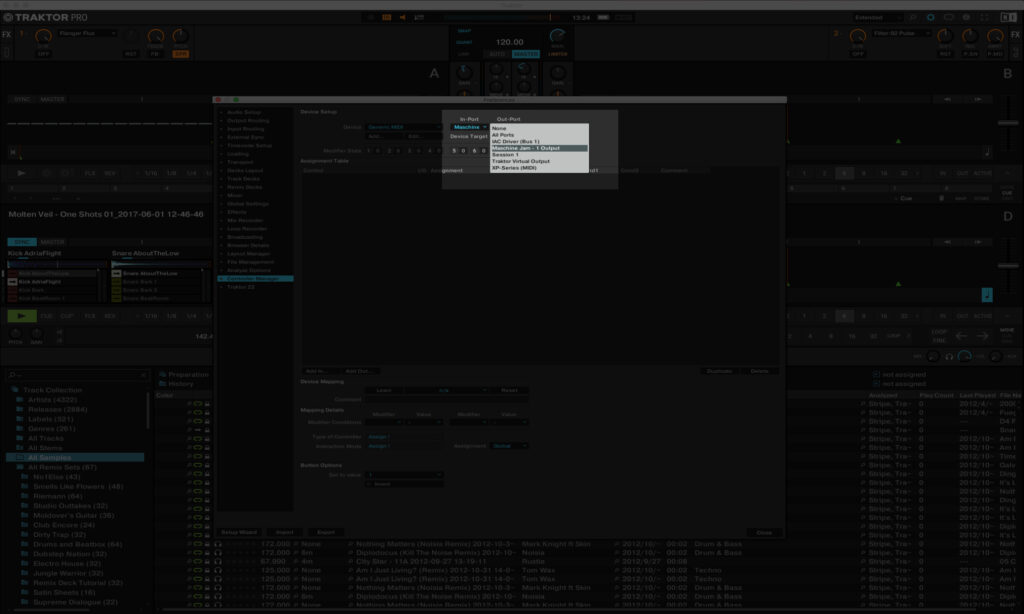Viewport: 1024px width, 614px height.
Task: Click the Delete assignment button
Action: click(x=760, y=371)
